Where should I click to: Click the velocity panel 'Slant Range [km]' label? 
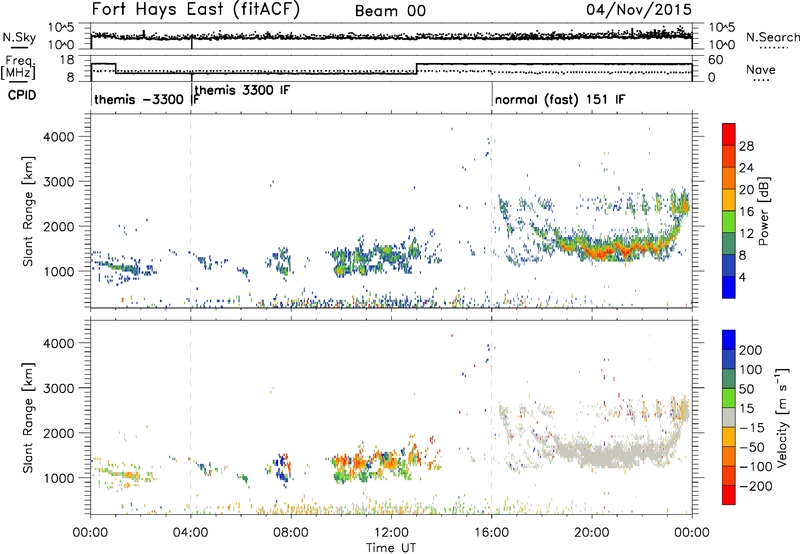click(28, 417)
